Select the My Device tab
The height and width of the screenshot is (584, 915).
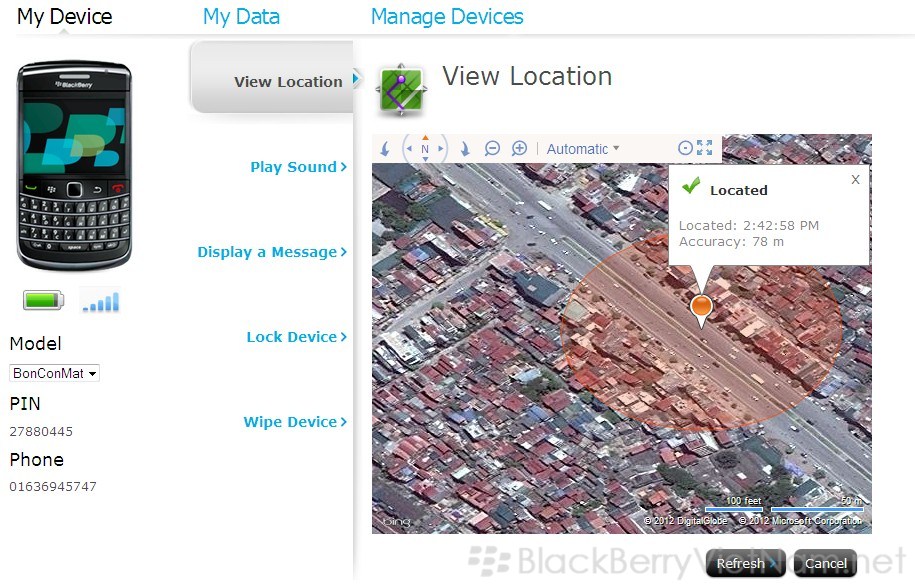[65, 17]
